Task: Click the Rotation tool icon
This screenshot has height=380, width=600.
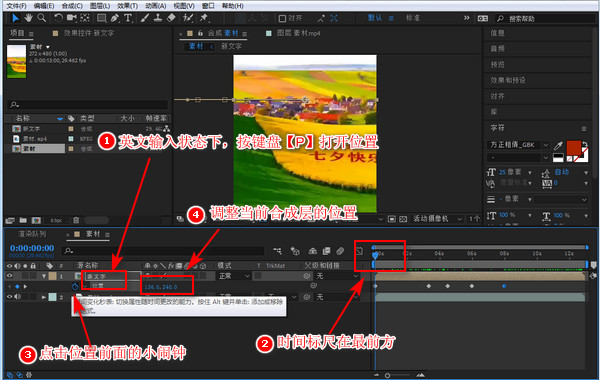Action: pyautogui.click(x=58, y=18)
